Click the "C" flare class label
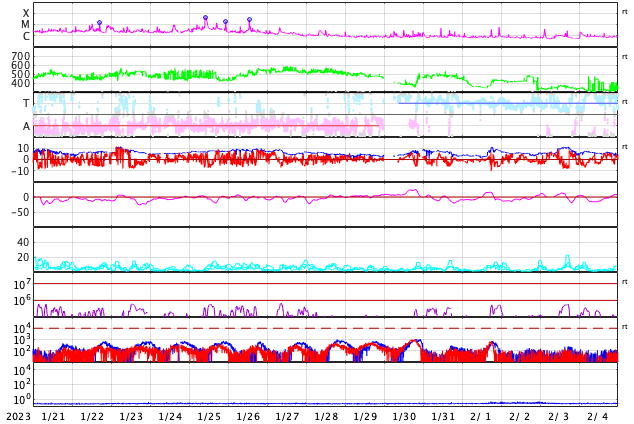 [x=26, y=36]
